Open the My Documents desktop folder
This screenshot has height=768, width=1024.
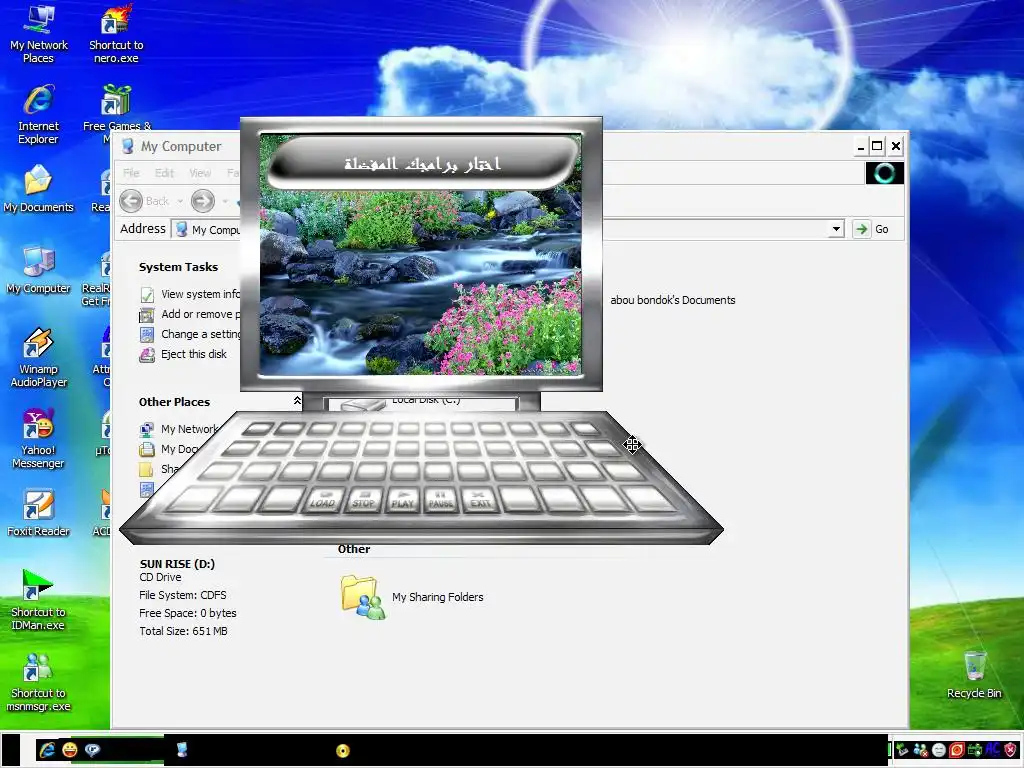pos(38,189)
